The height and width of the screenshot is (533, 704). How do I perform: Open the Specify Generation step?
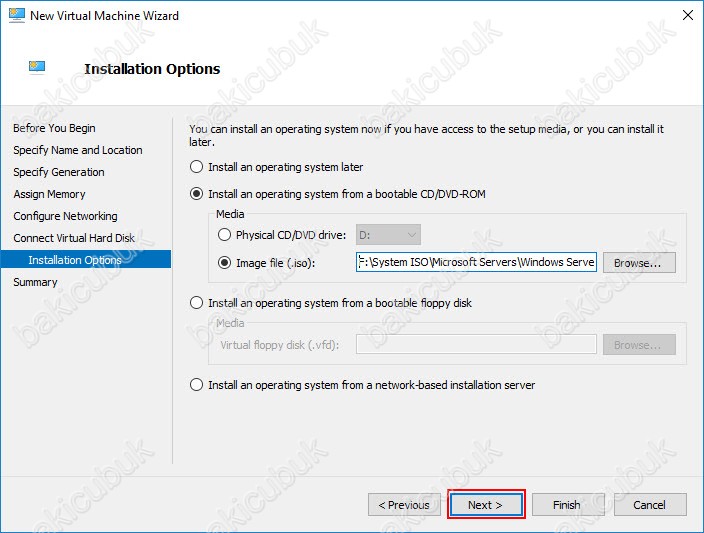(x=59, y=172)
